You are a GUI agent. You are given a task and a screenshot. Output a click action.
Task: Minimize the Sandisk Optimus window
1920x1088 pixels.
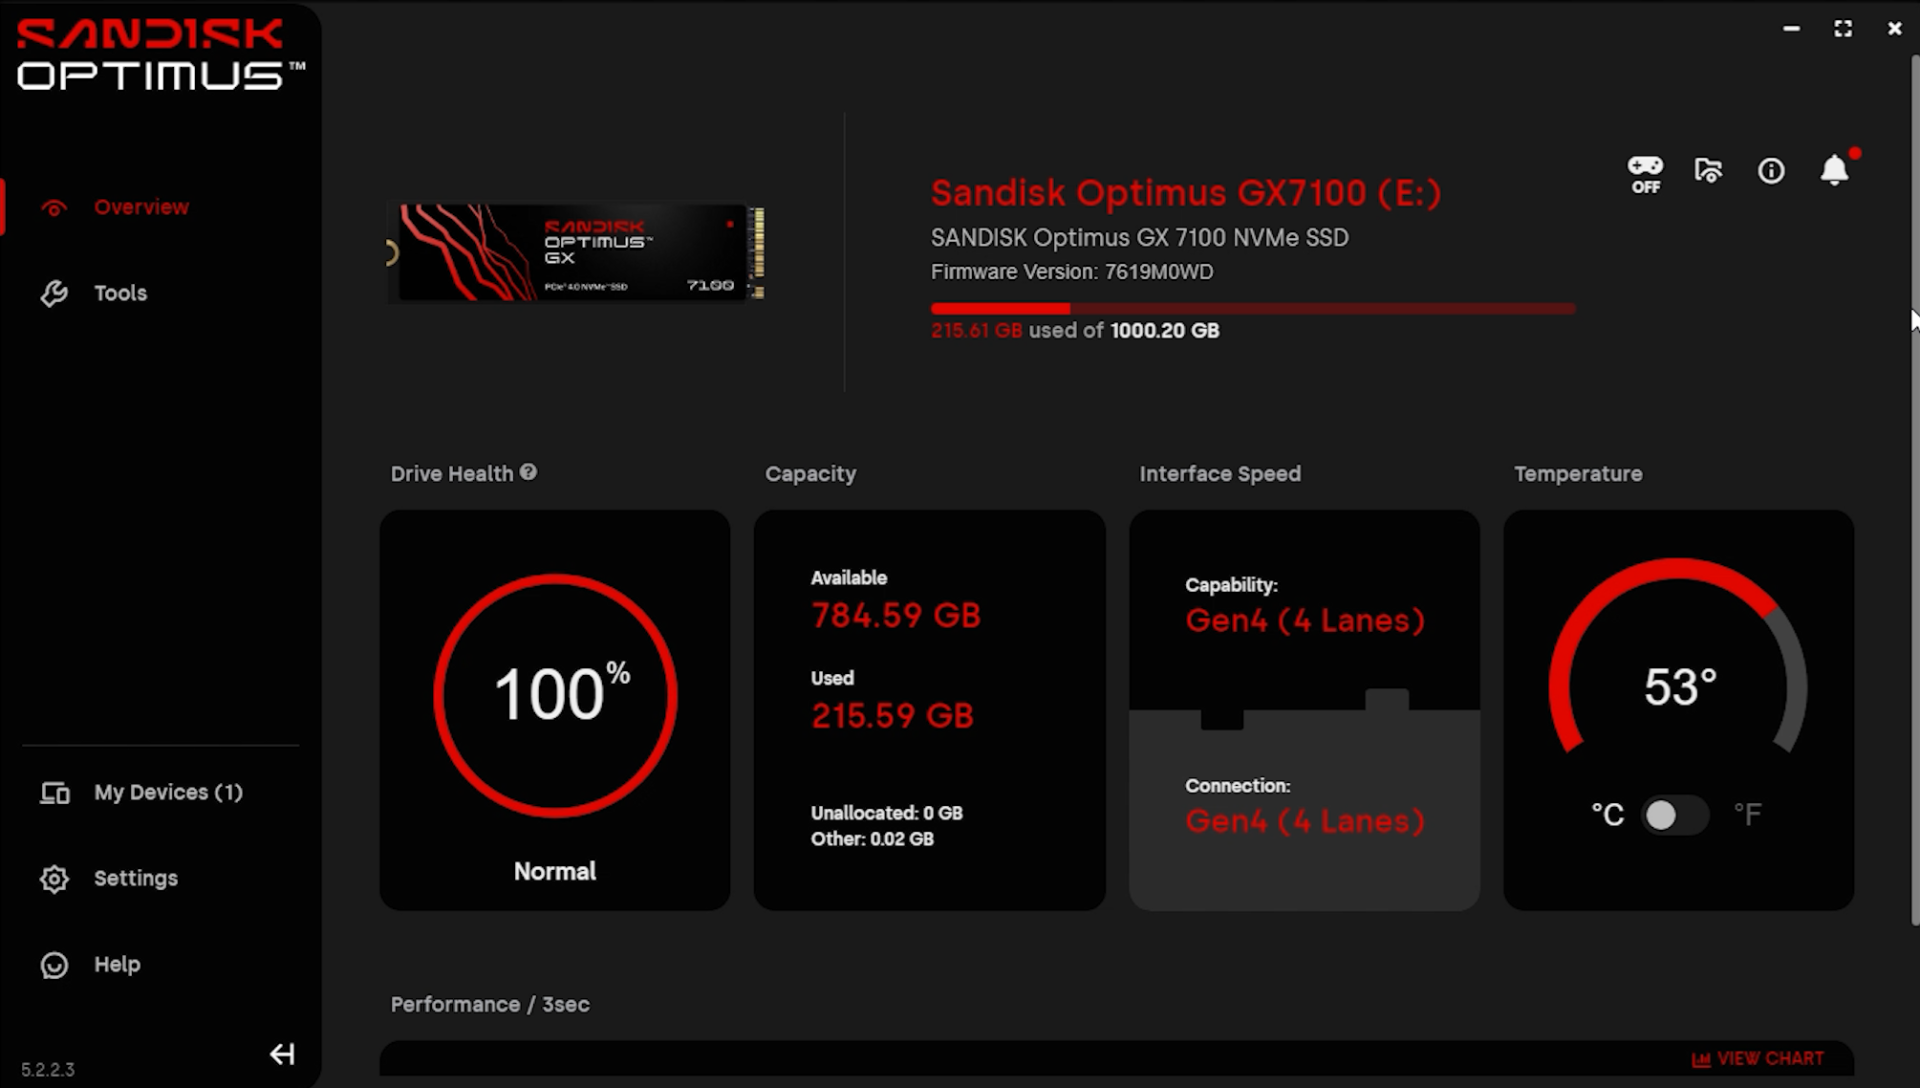coord(1791,29)
